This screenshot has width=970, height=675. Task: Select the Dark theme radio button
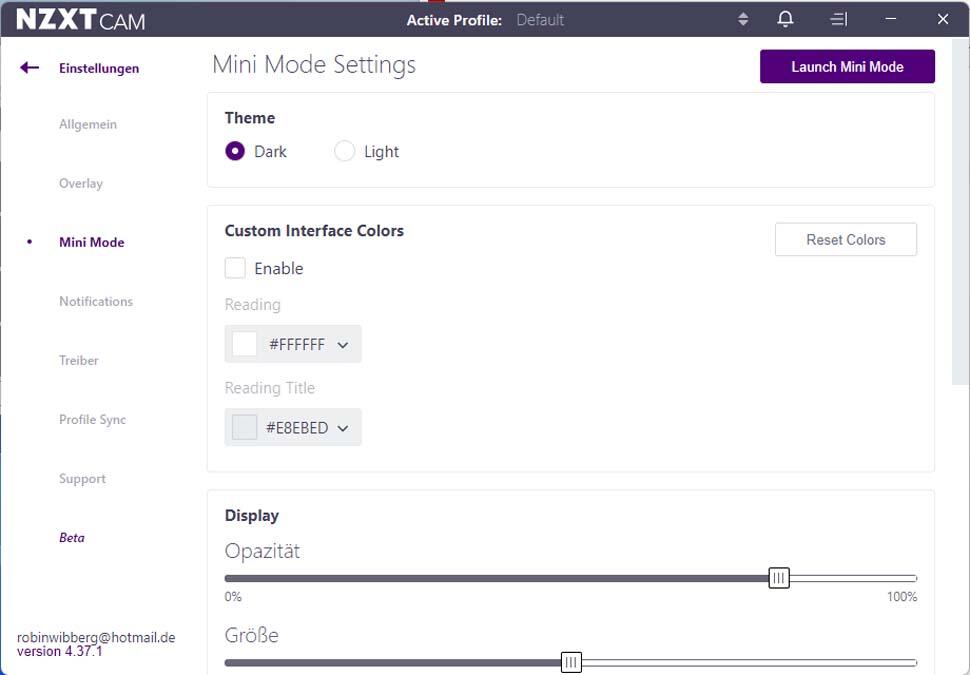point(235,150)
